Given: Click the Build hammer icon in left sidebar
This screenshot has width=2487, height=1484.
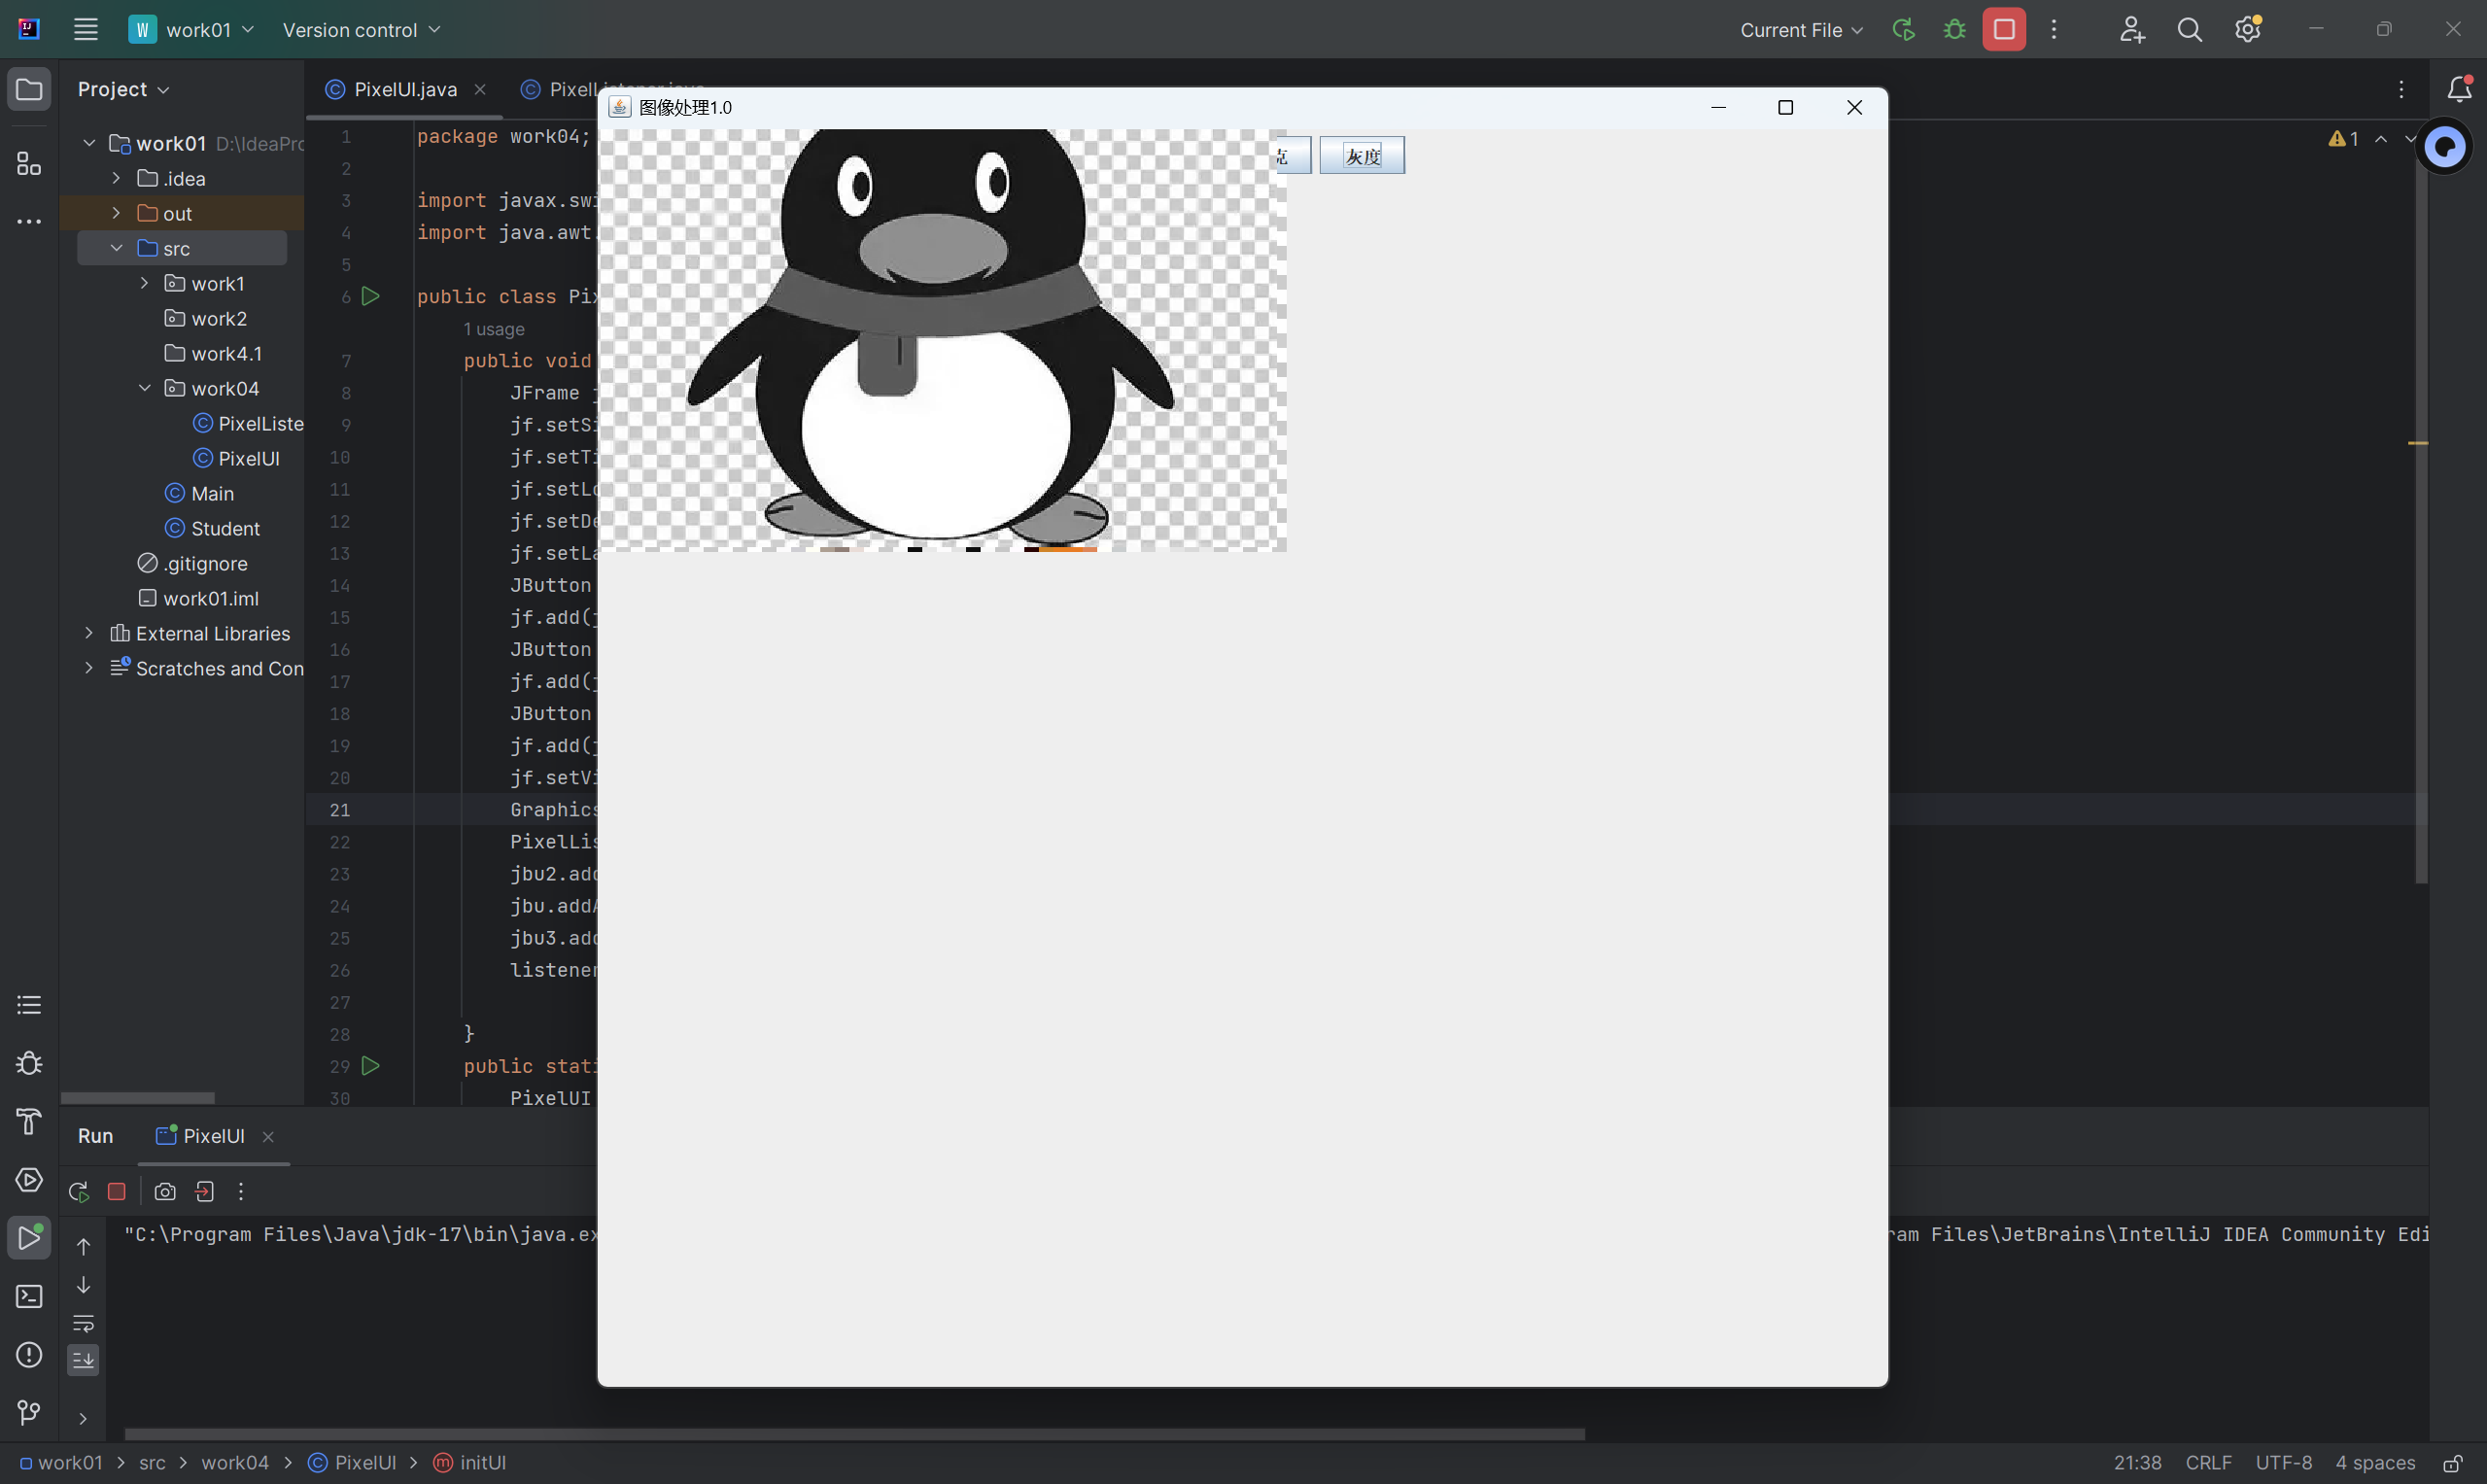Looking at the screenshot, I should tap(29, 1122).
